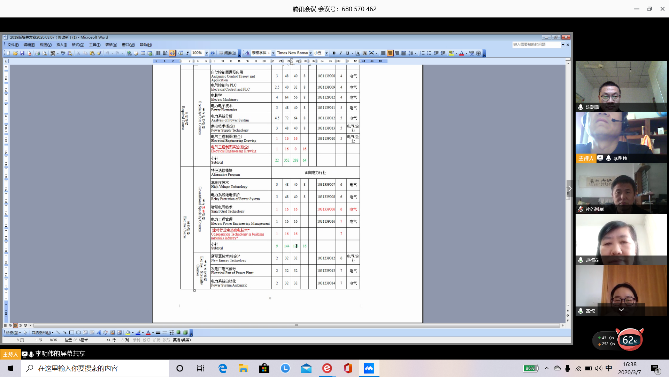Select the top participant video thumbnail
This screenshot has height=377, width=669.
click(621, 86)
